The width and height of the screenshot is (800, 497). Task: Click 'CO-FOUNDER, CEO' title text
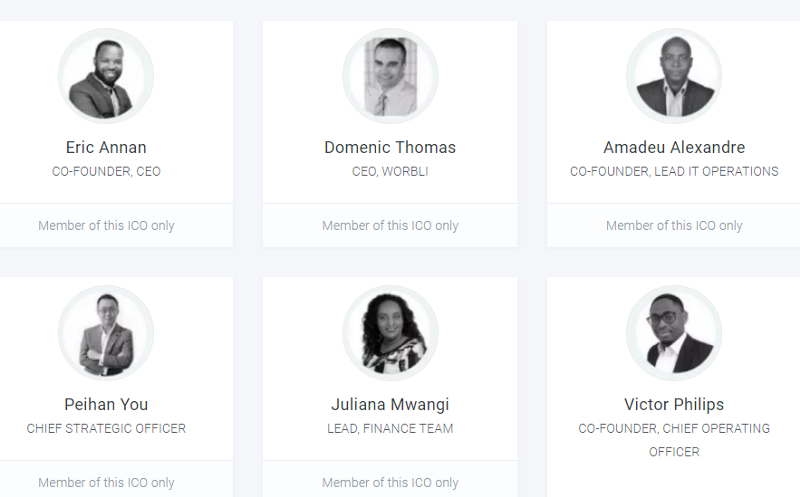point(106,171)
